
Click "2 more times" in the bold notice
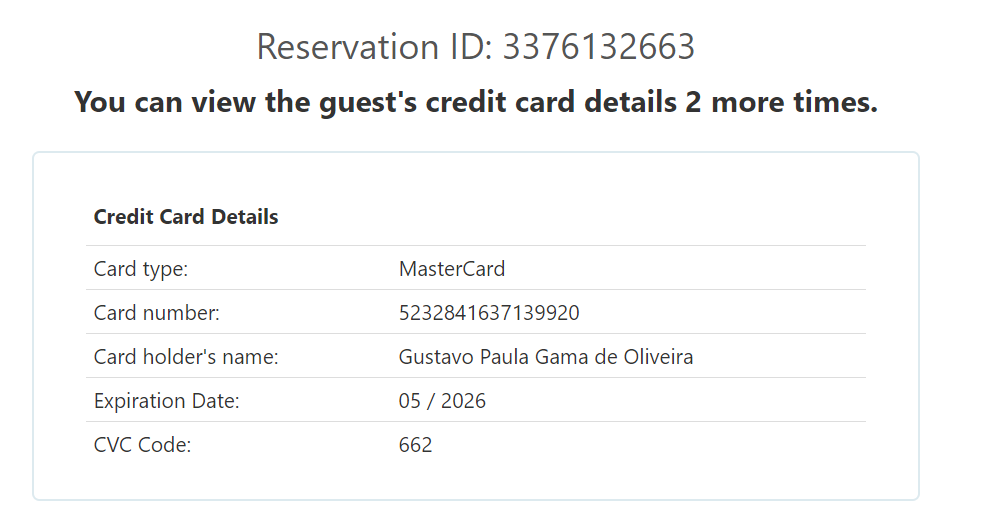click(x=780, y=102)
